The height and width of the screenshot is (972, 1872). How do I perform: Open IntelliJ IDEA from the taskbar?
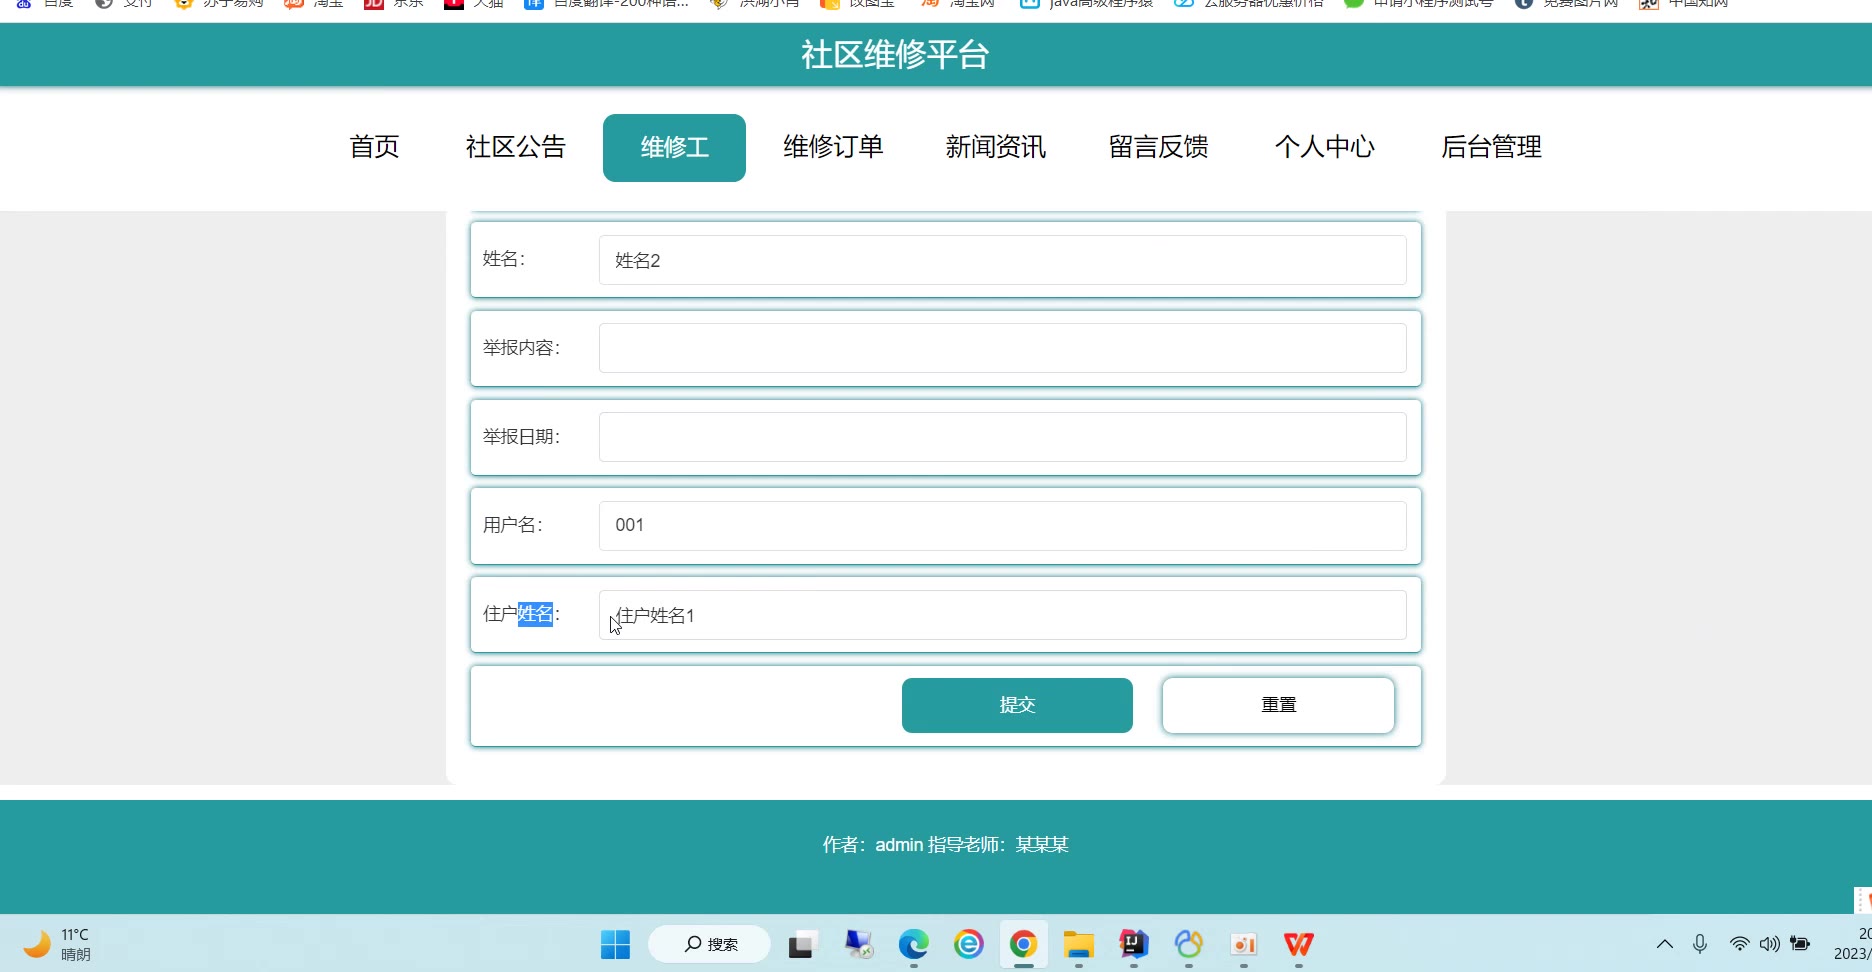point(1133,944)
